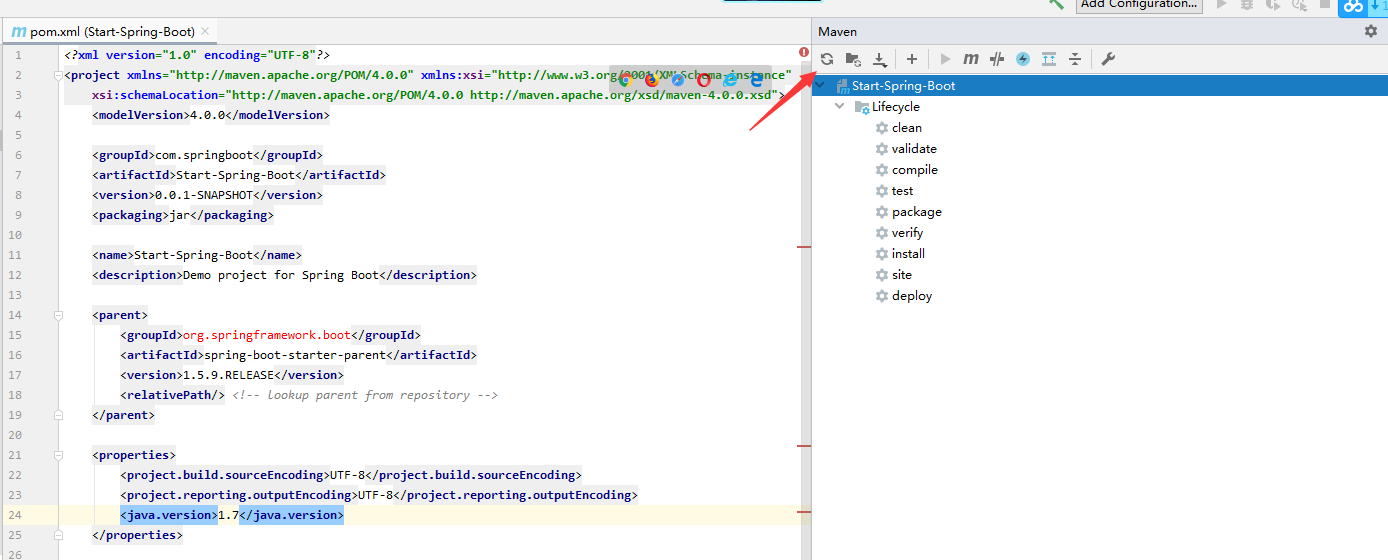The height and width of the screenshot is (560, 1388).
Task: Click Generate Sources and Update Folders icon
Action: click(x=853, y=59)
